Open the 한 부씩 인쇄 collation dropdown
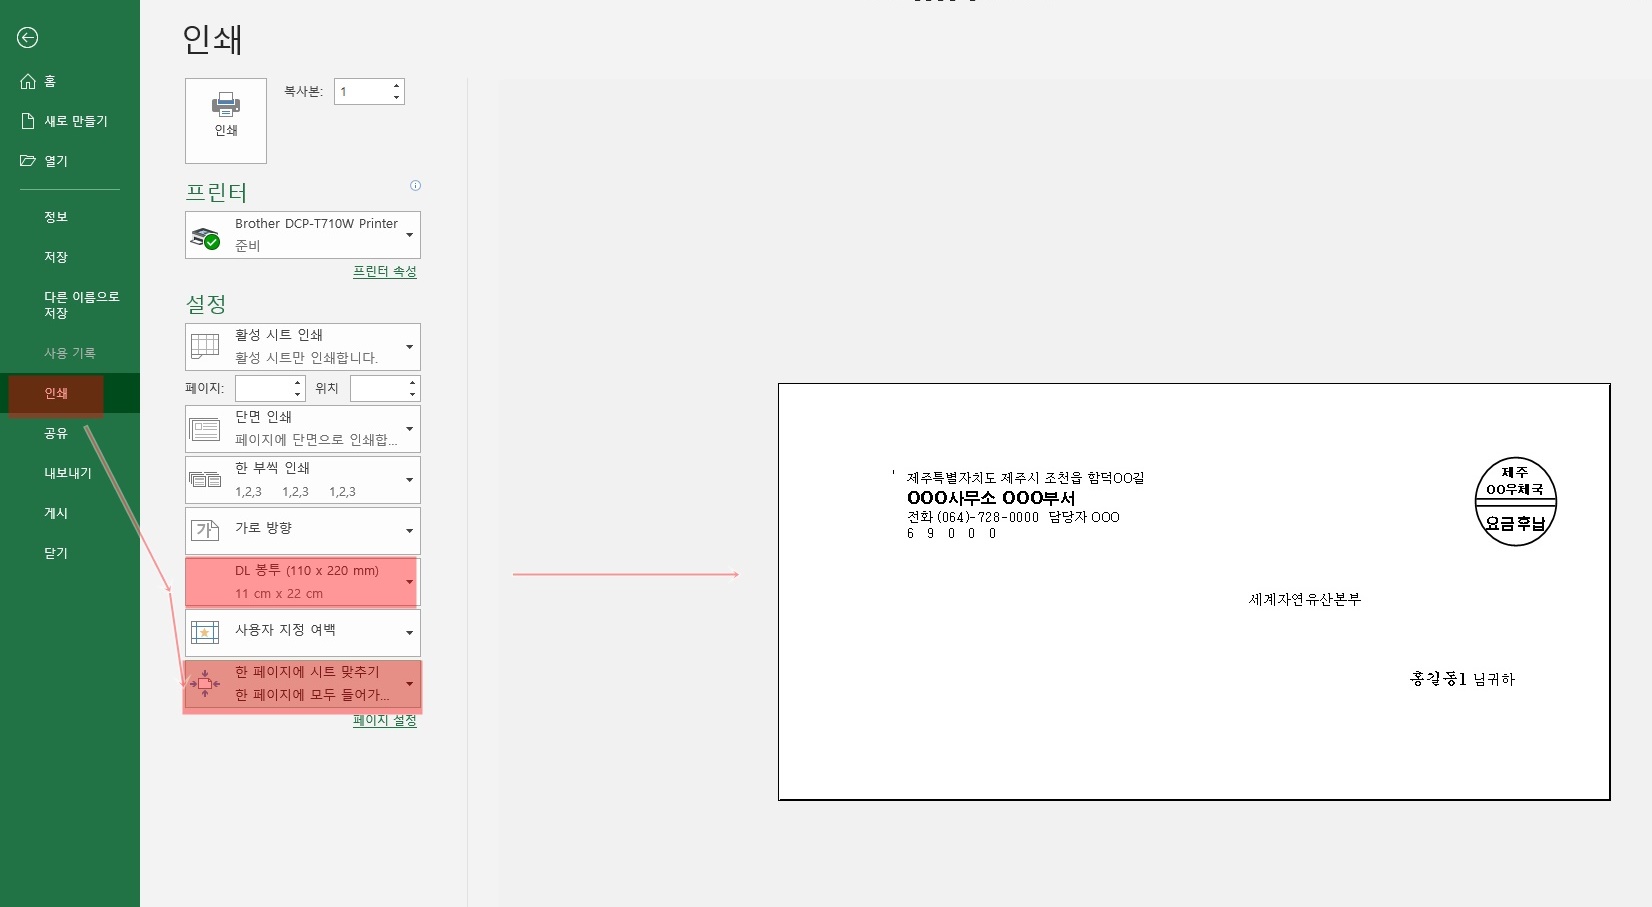This screenshot has height=907, width=1652. click(303, 480)
